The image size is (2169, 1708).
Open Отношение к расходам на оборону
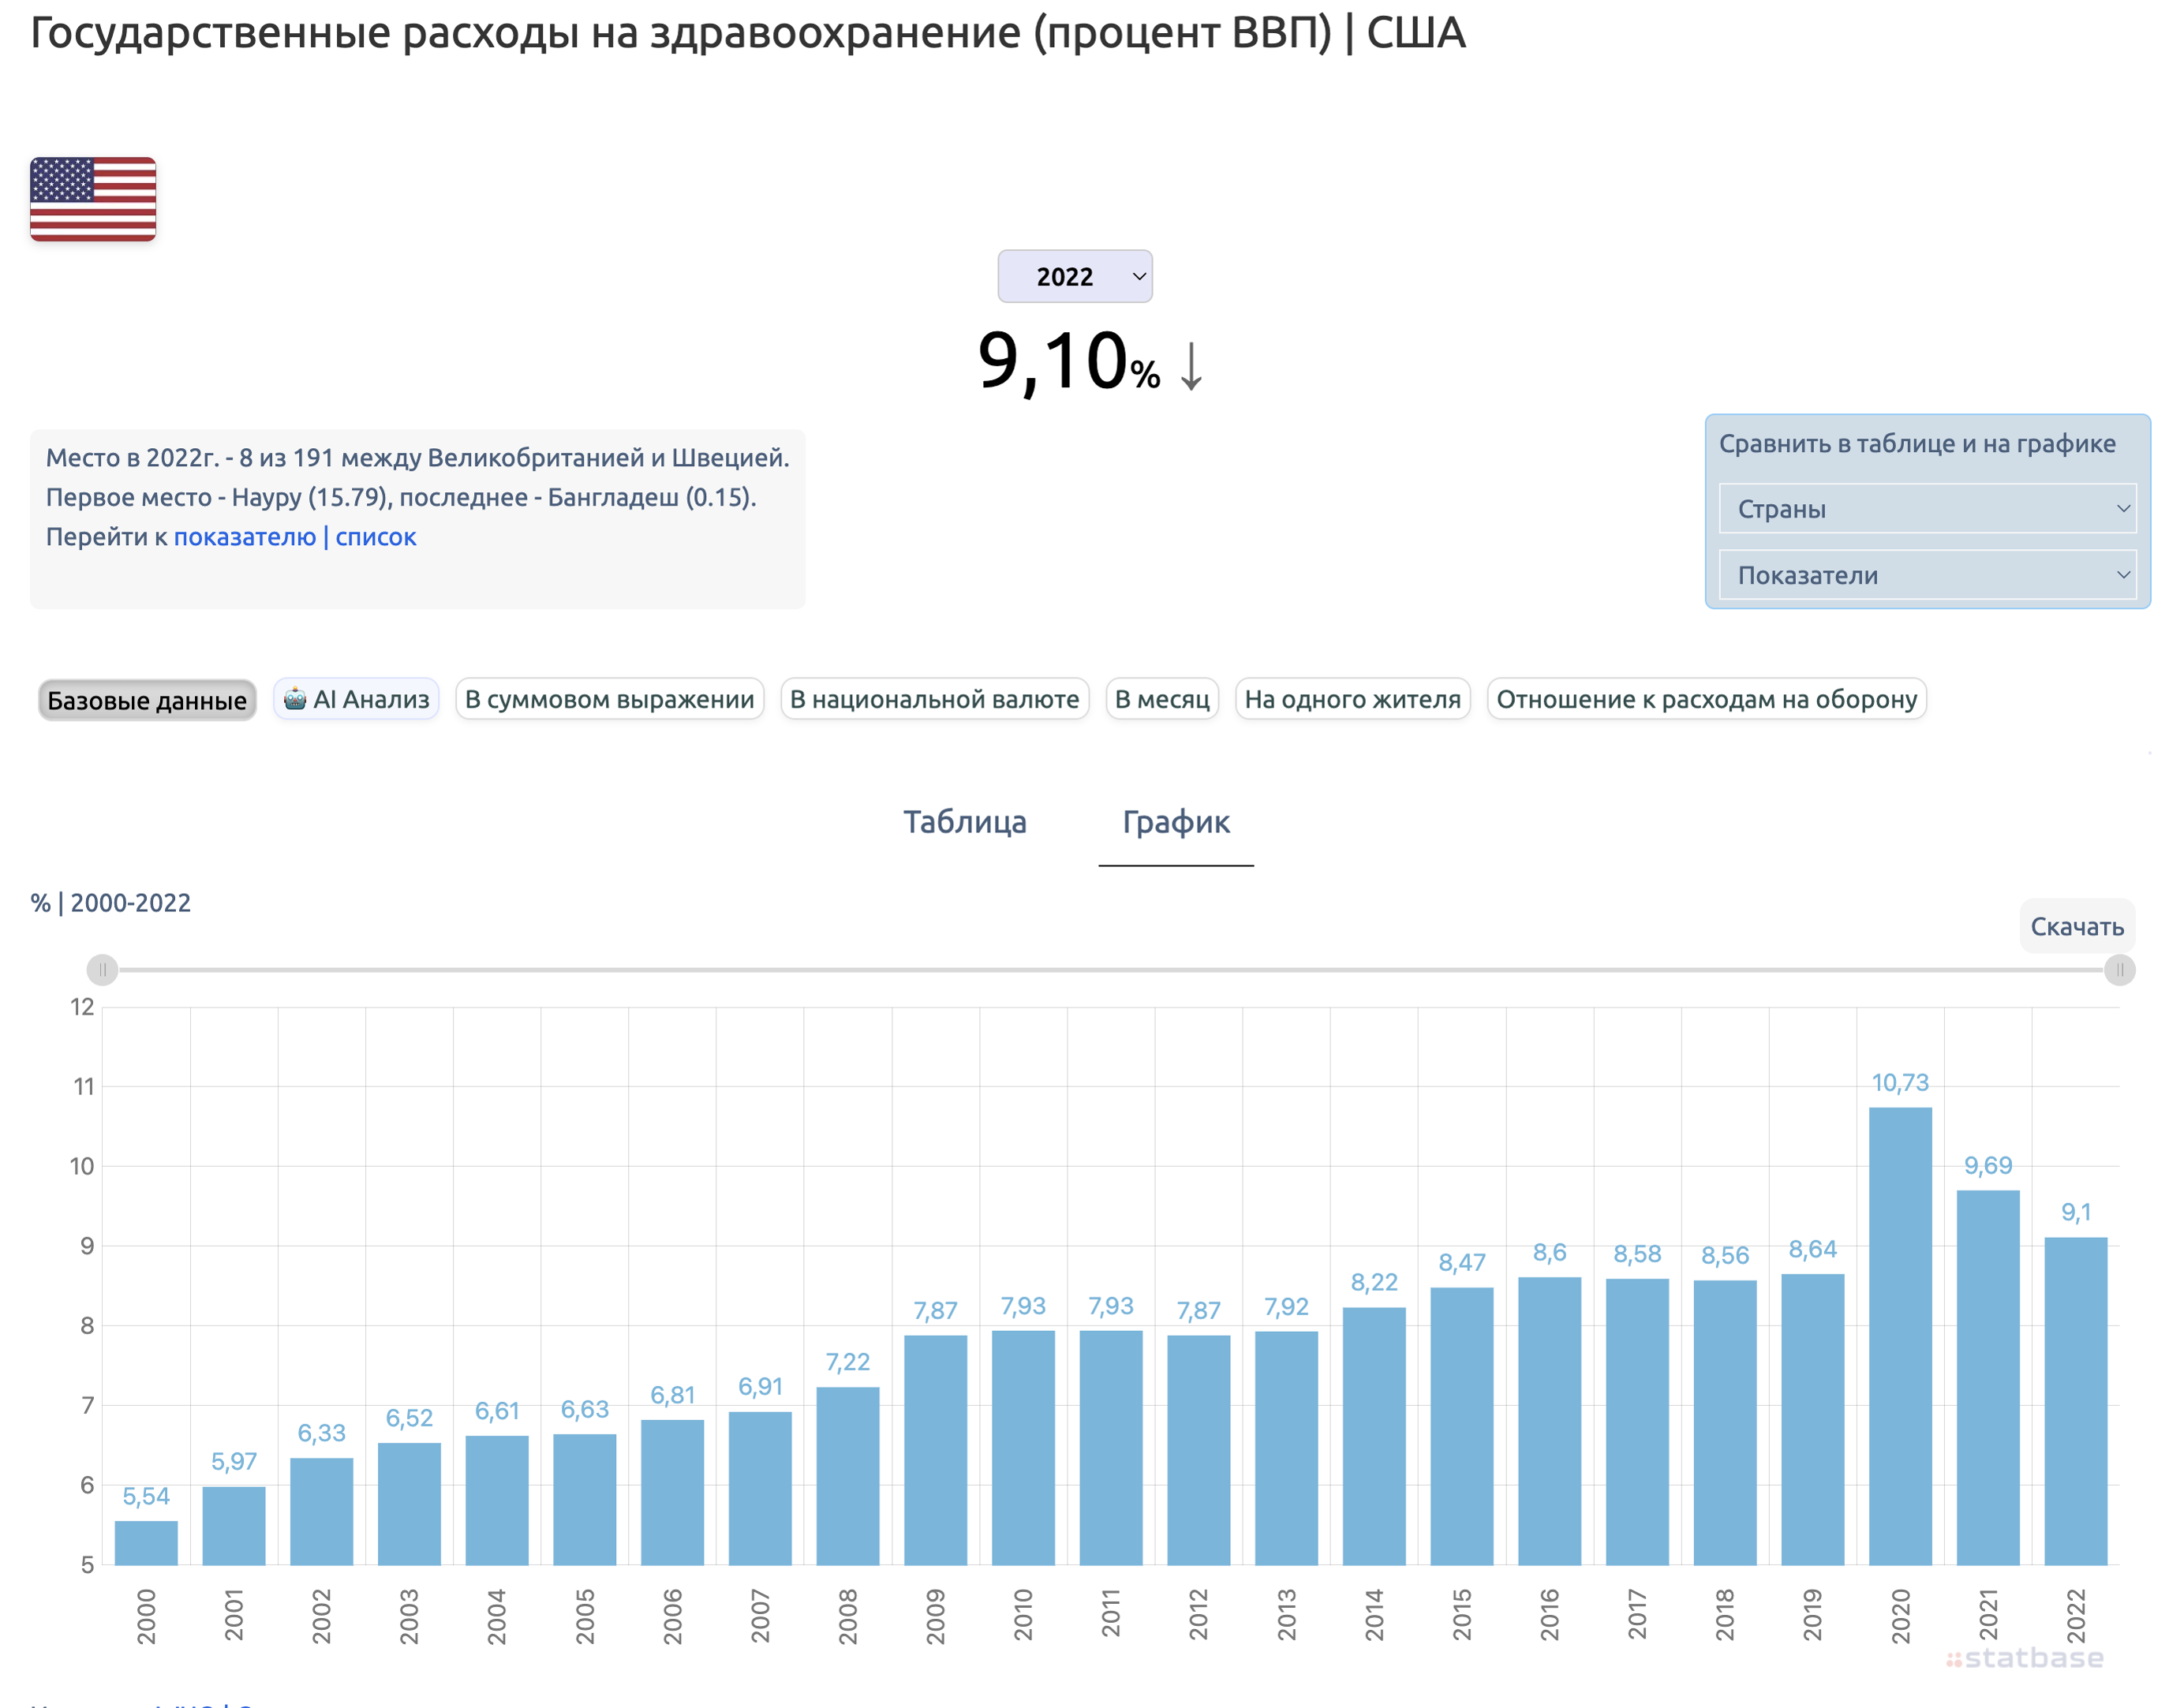point(1707,699)
